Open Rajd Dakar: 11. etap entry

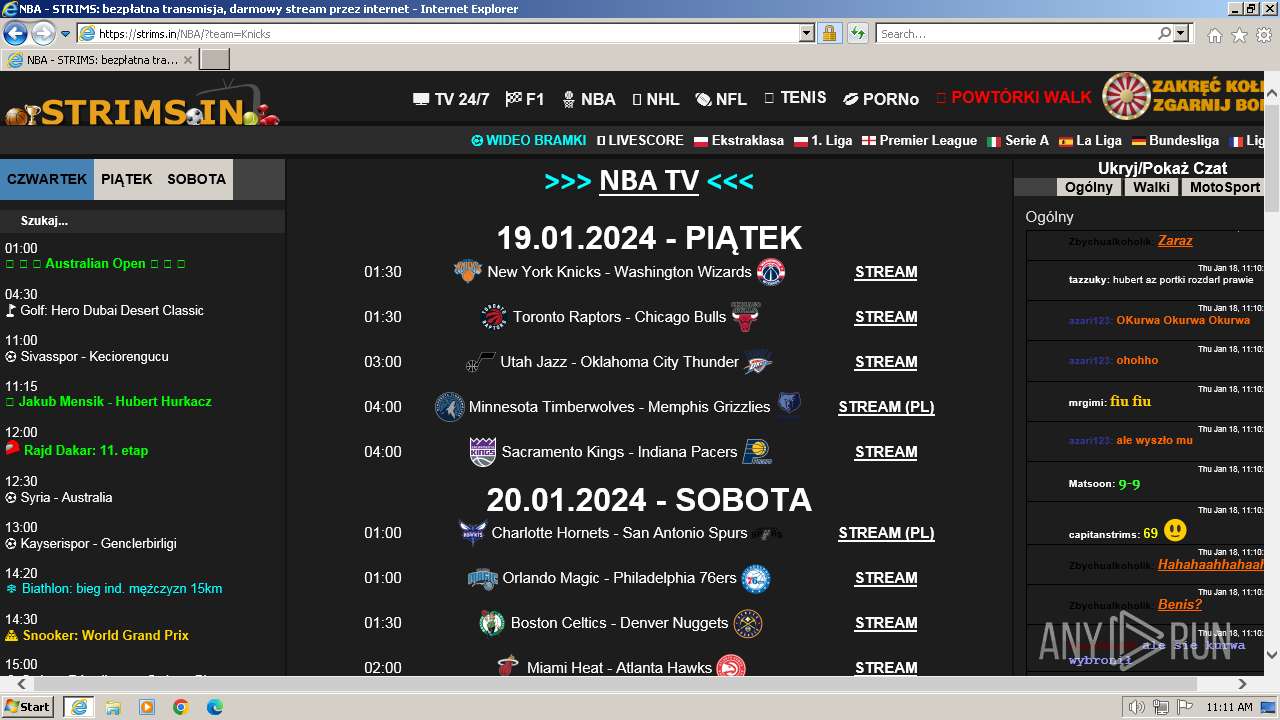click(77, 450)
